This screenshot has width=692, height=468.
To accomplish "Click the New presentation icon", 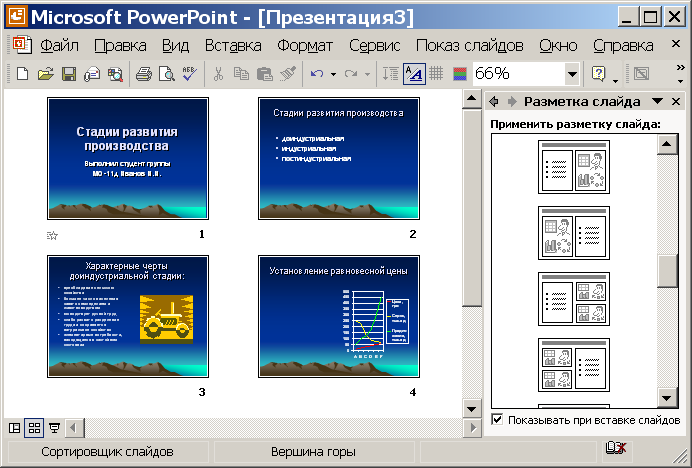I will [x=22, y=74].
